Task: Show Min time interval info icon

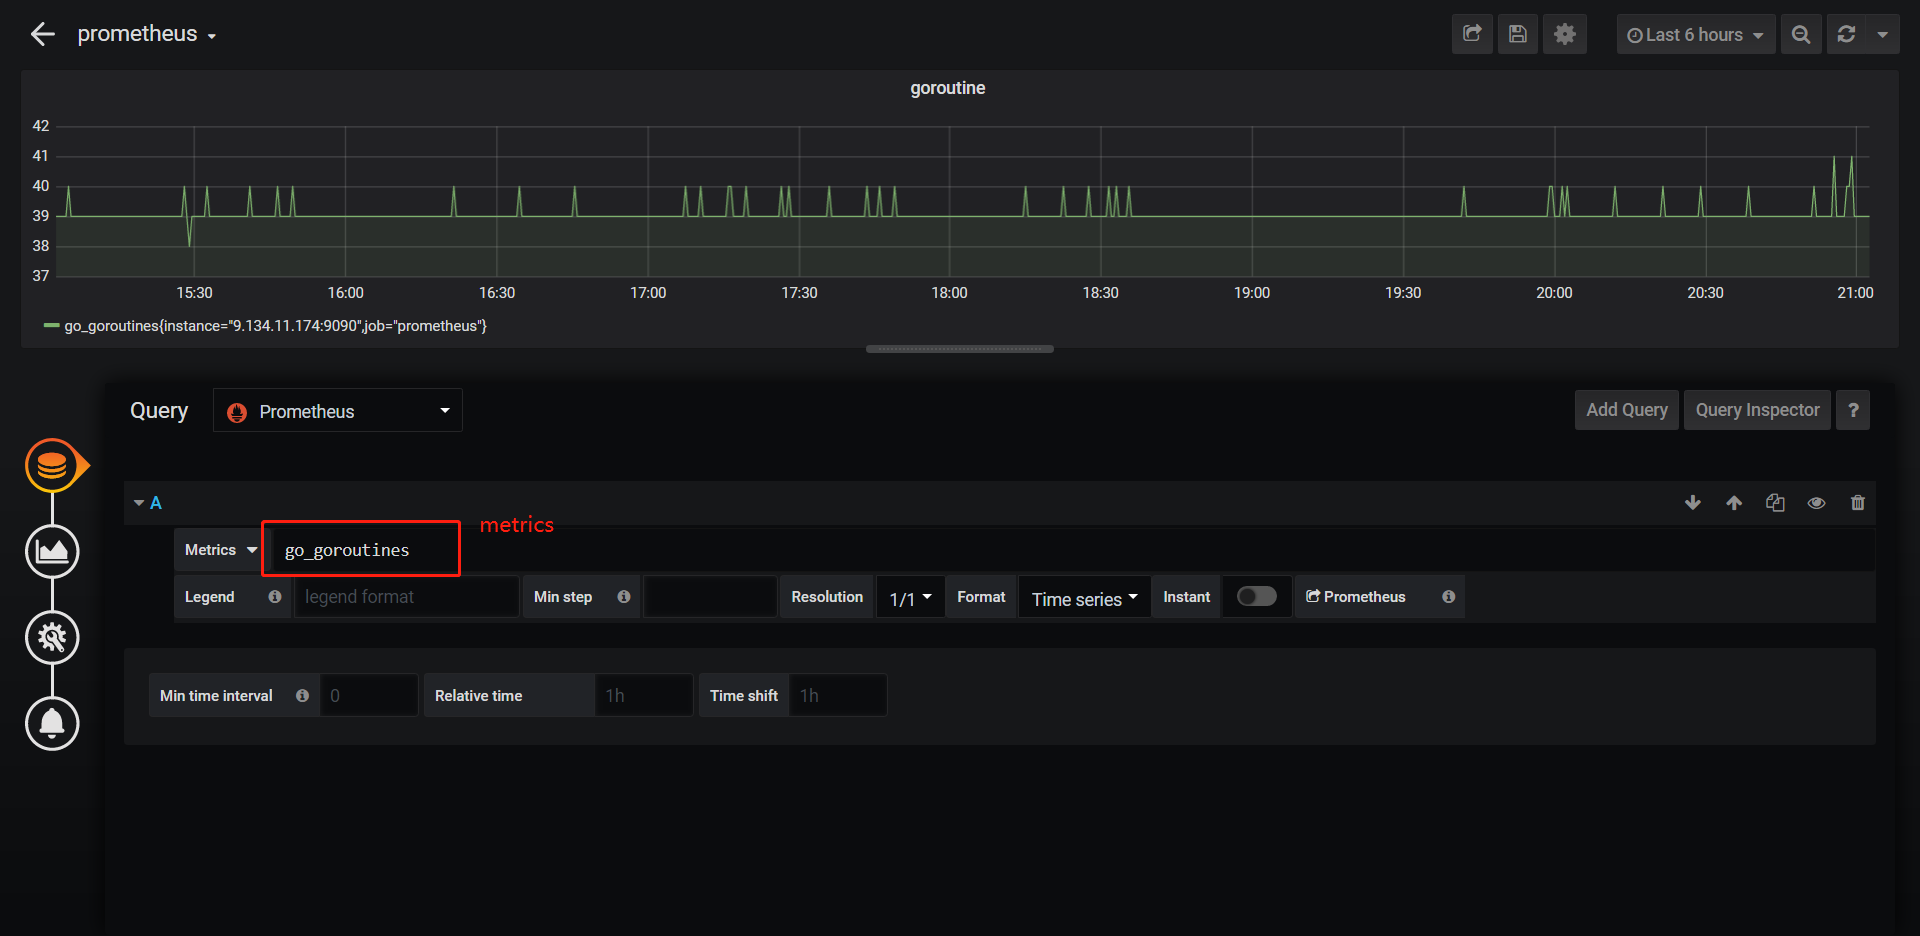Action: point(302,696)
